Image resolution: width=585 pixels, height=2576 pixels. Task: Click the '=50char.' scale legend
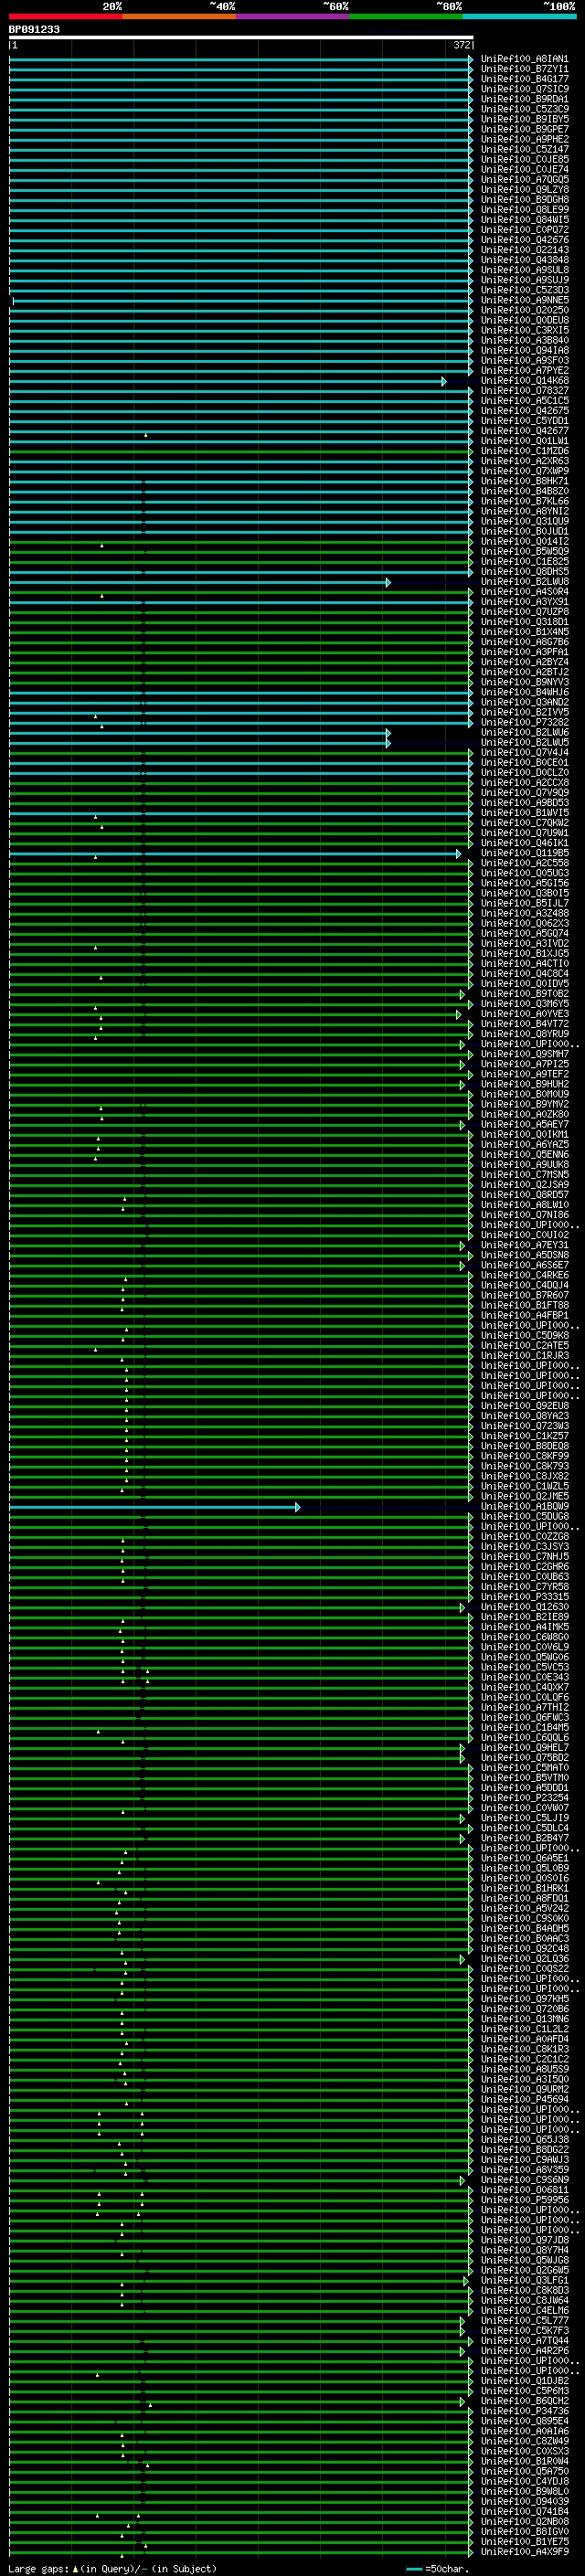446,2568
